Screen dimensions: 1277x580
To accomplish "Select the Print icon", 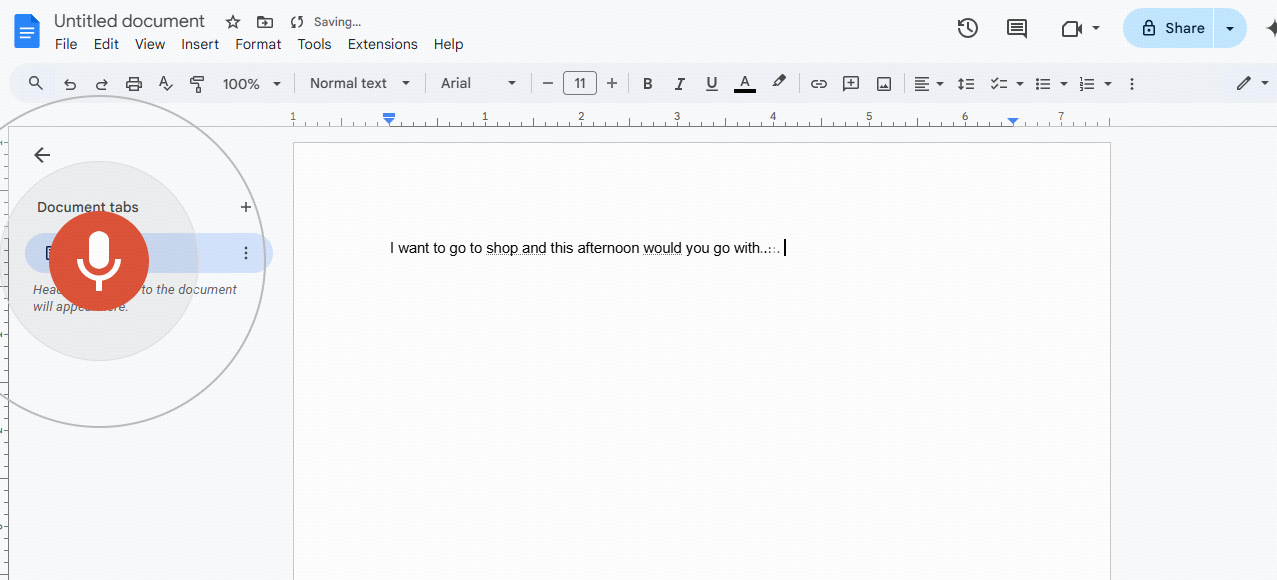I will [133, 83].
